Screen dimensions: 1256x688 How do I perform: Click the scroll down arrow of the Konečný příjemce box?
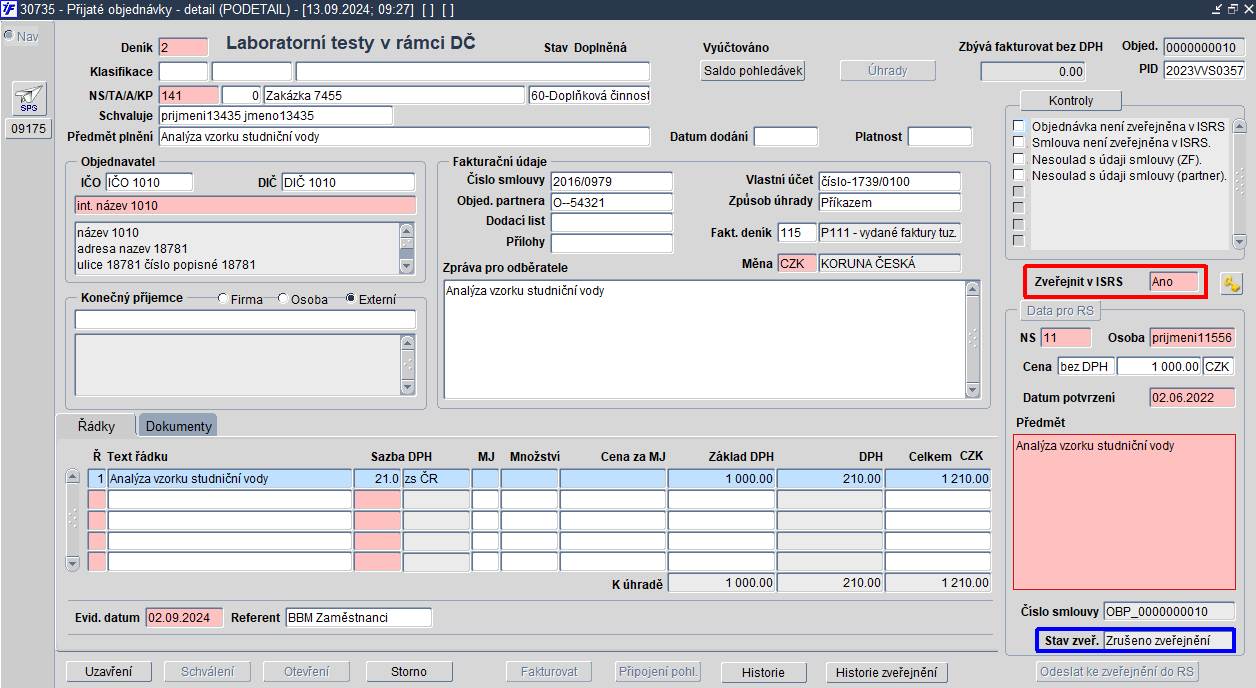click(x=406, y=388)
